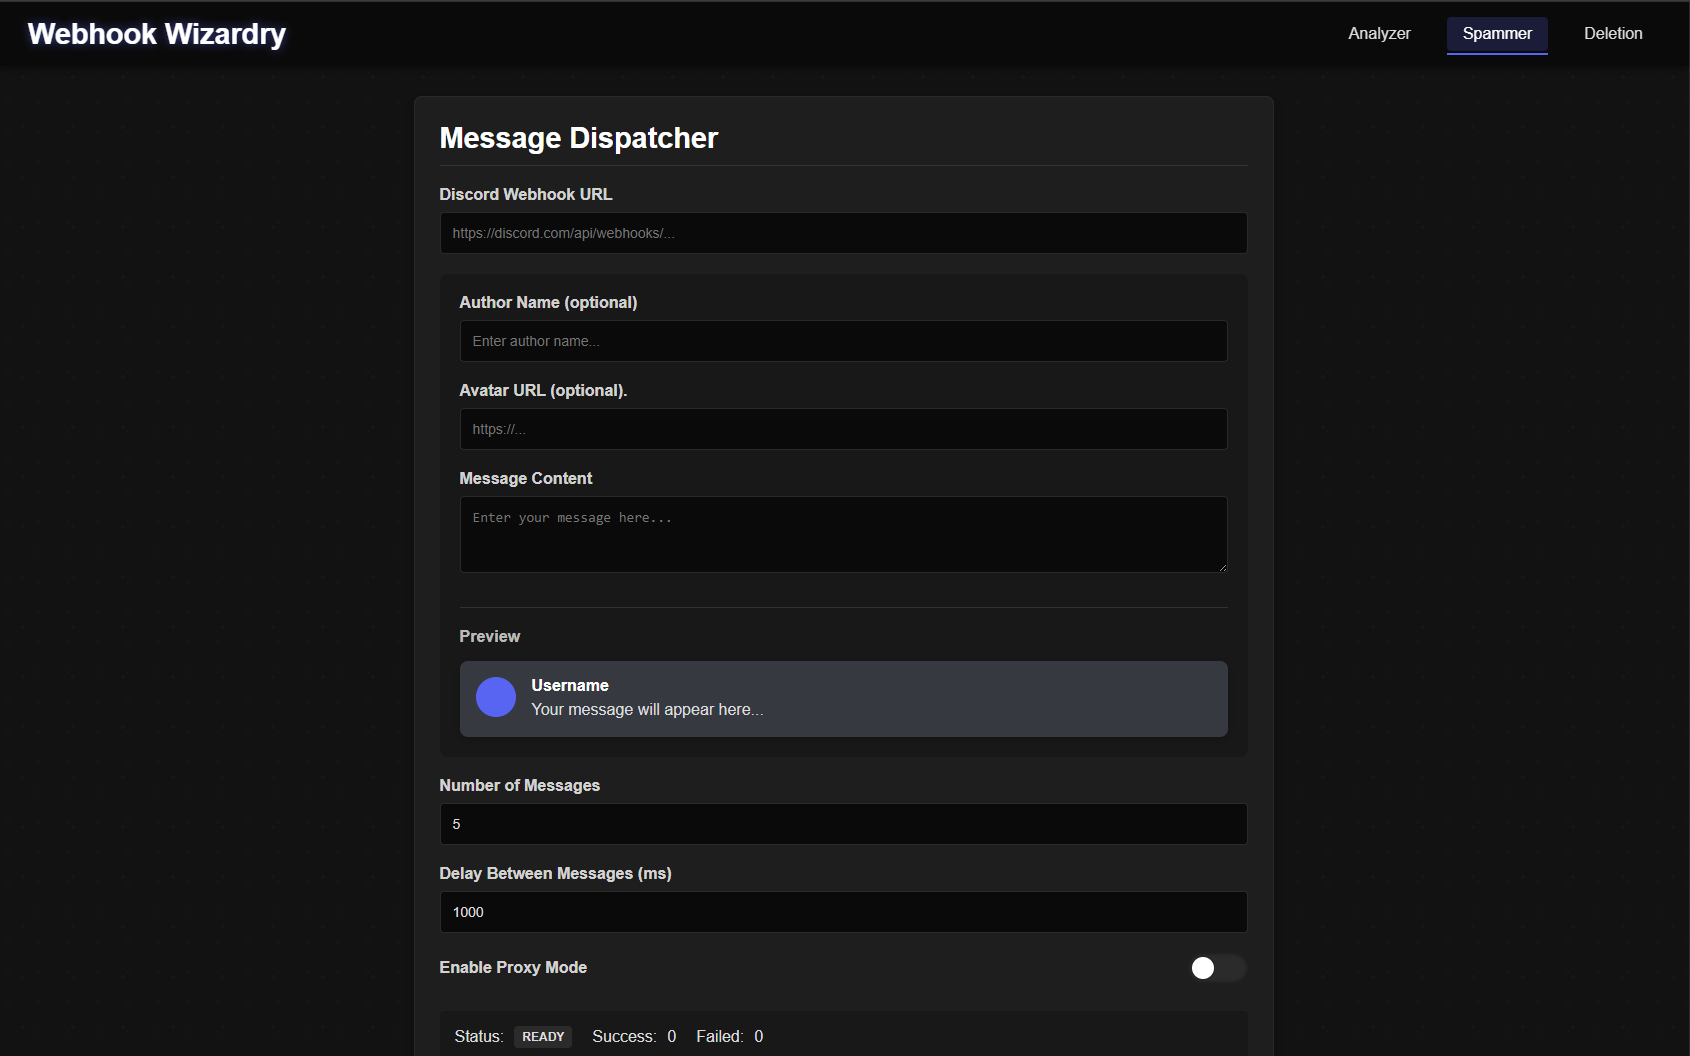Screen dimensions: 1690x1056
Task: Focus the Message Content text area
Action: click(843, 534)
